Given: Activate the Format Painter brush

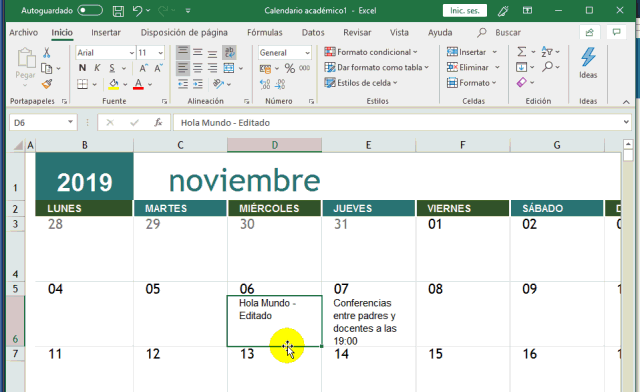Looking at the screenshot, I should pyautogui.click(x=47, y=84).
